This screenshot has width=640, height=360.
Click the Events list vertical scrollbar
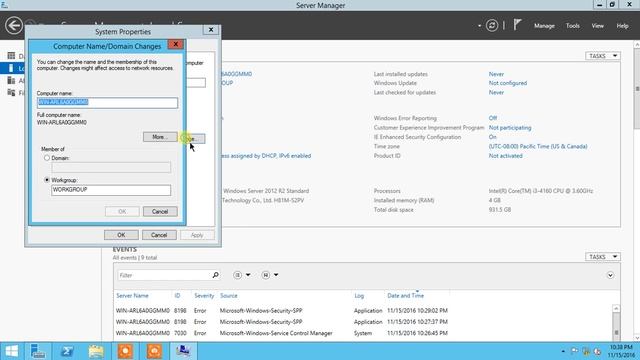616,322
